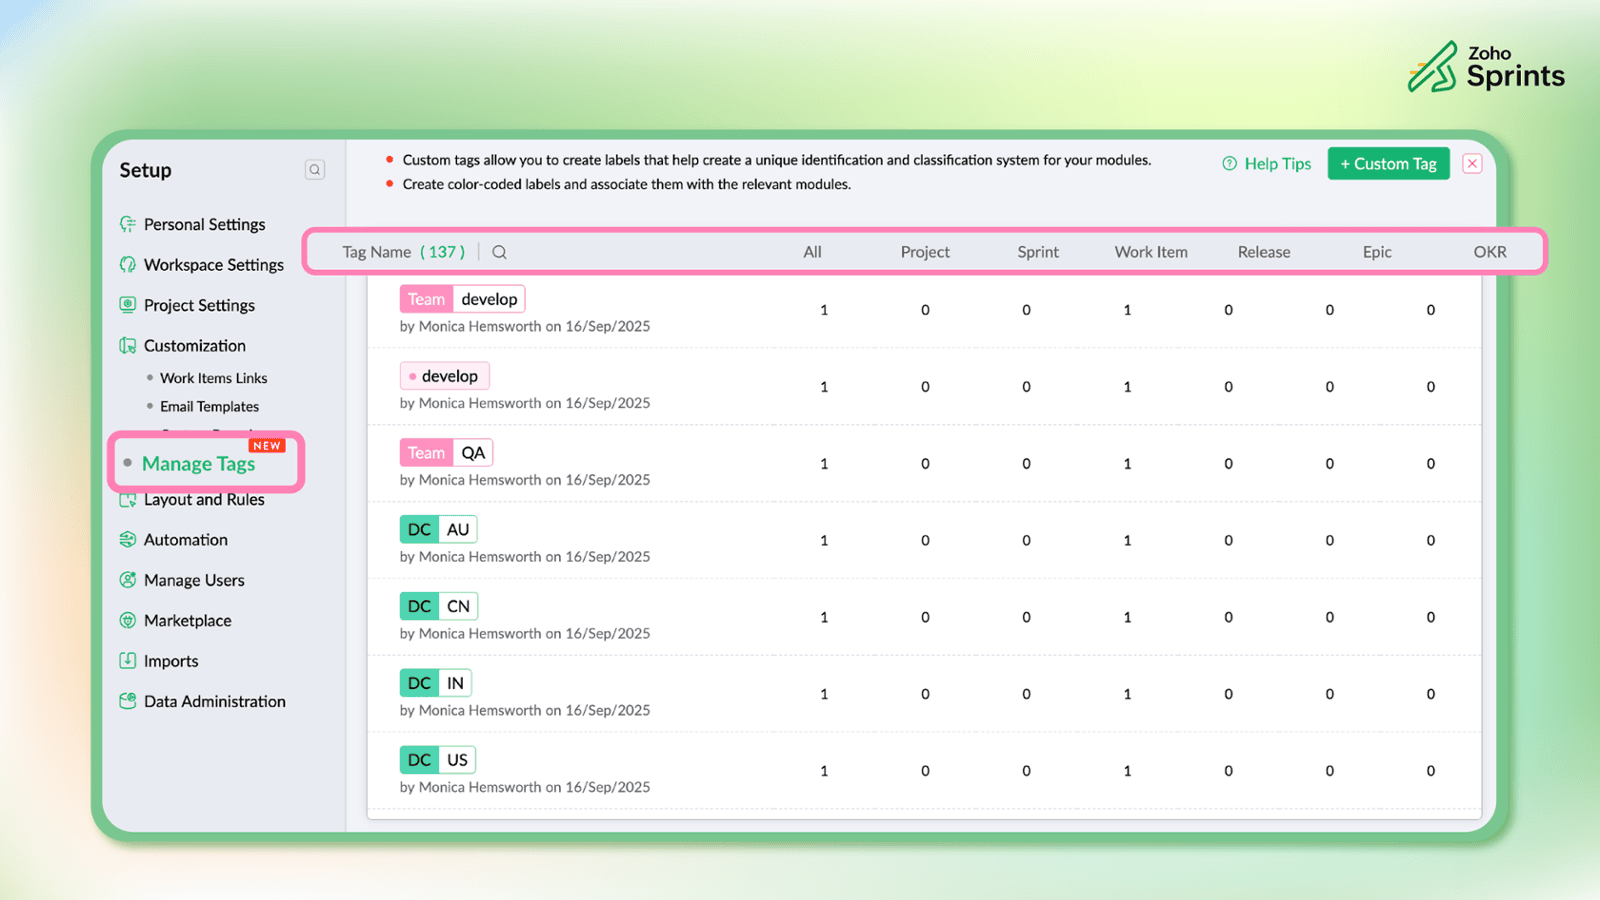Open Work Items Links page
Viewport: 1600px width, 900px height.
(213, 378)
